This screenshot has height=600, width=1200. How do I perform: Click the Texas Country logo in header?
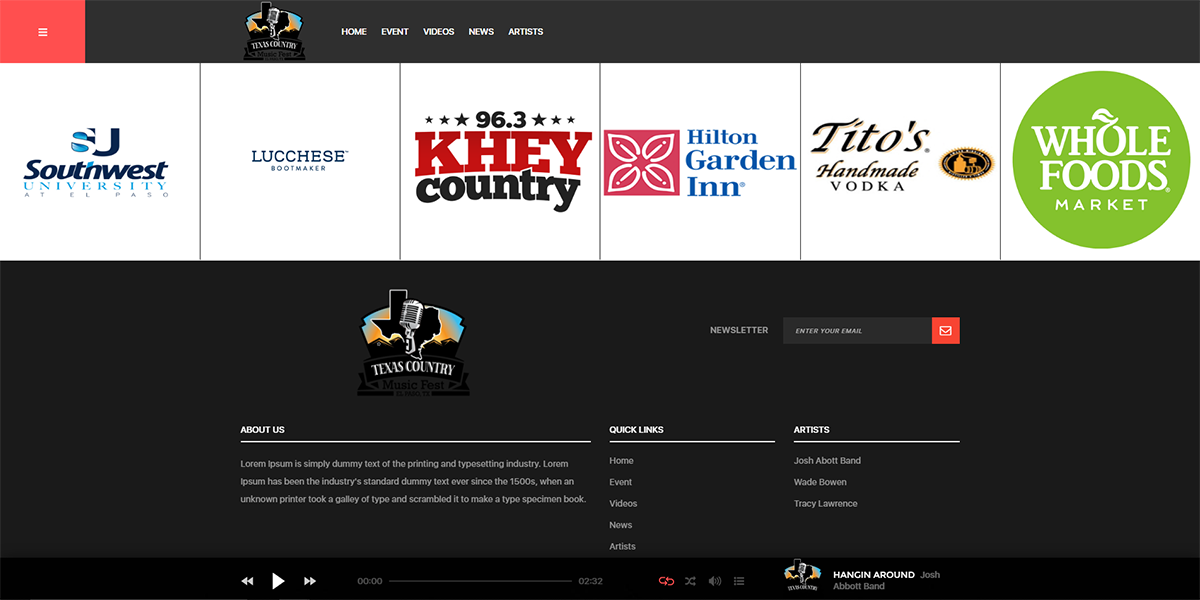(x=275, y=32)
